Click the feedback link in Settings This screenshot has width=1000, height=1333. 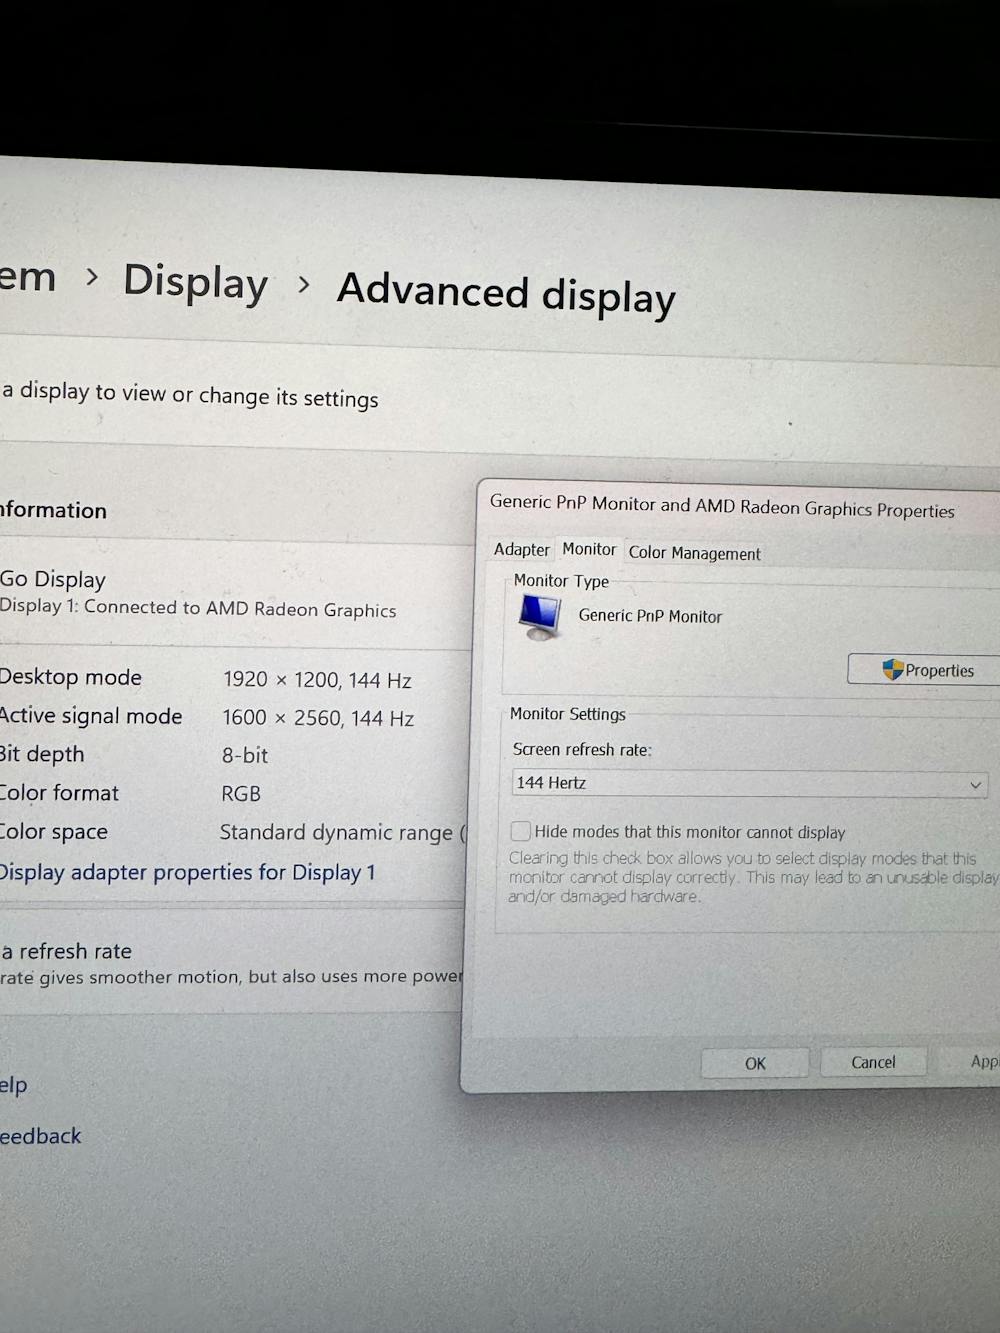coord(40,1136)
